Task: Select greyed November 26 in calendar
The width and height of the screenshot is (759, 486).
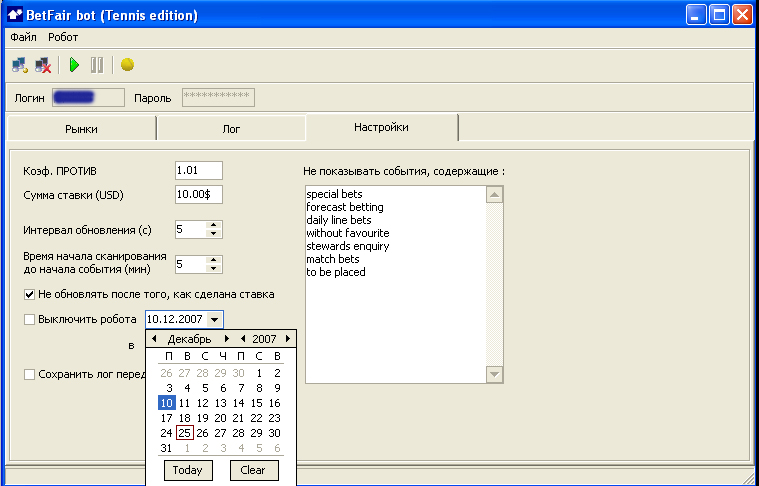Action: [166, 373]
